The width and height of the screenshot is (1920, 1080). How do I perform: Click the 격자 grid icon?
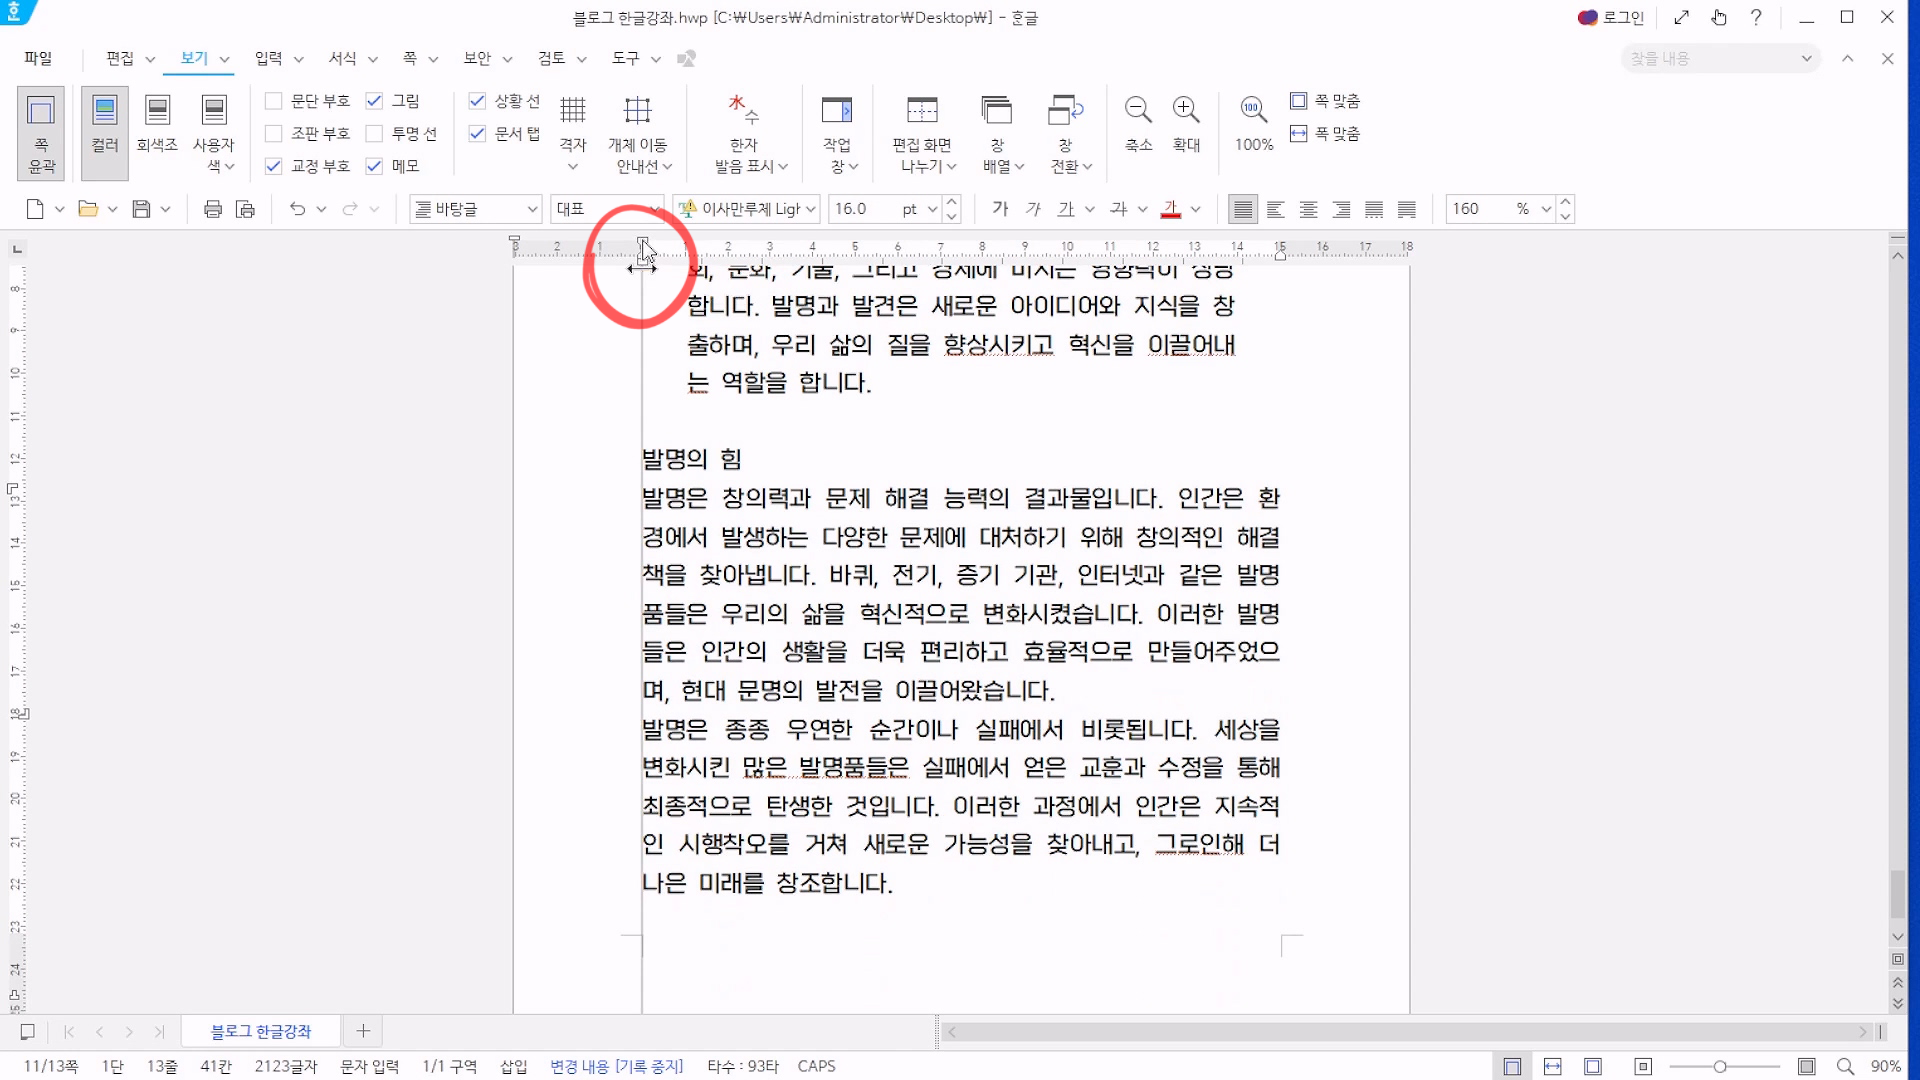tap(572, 110)
